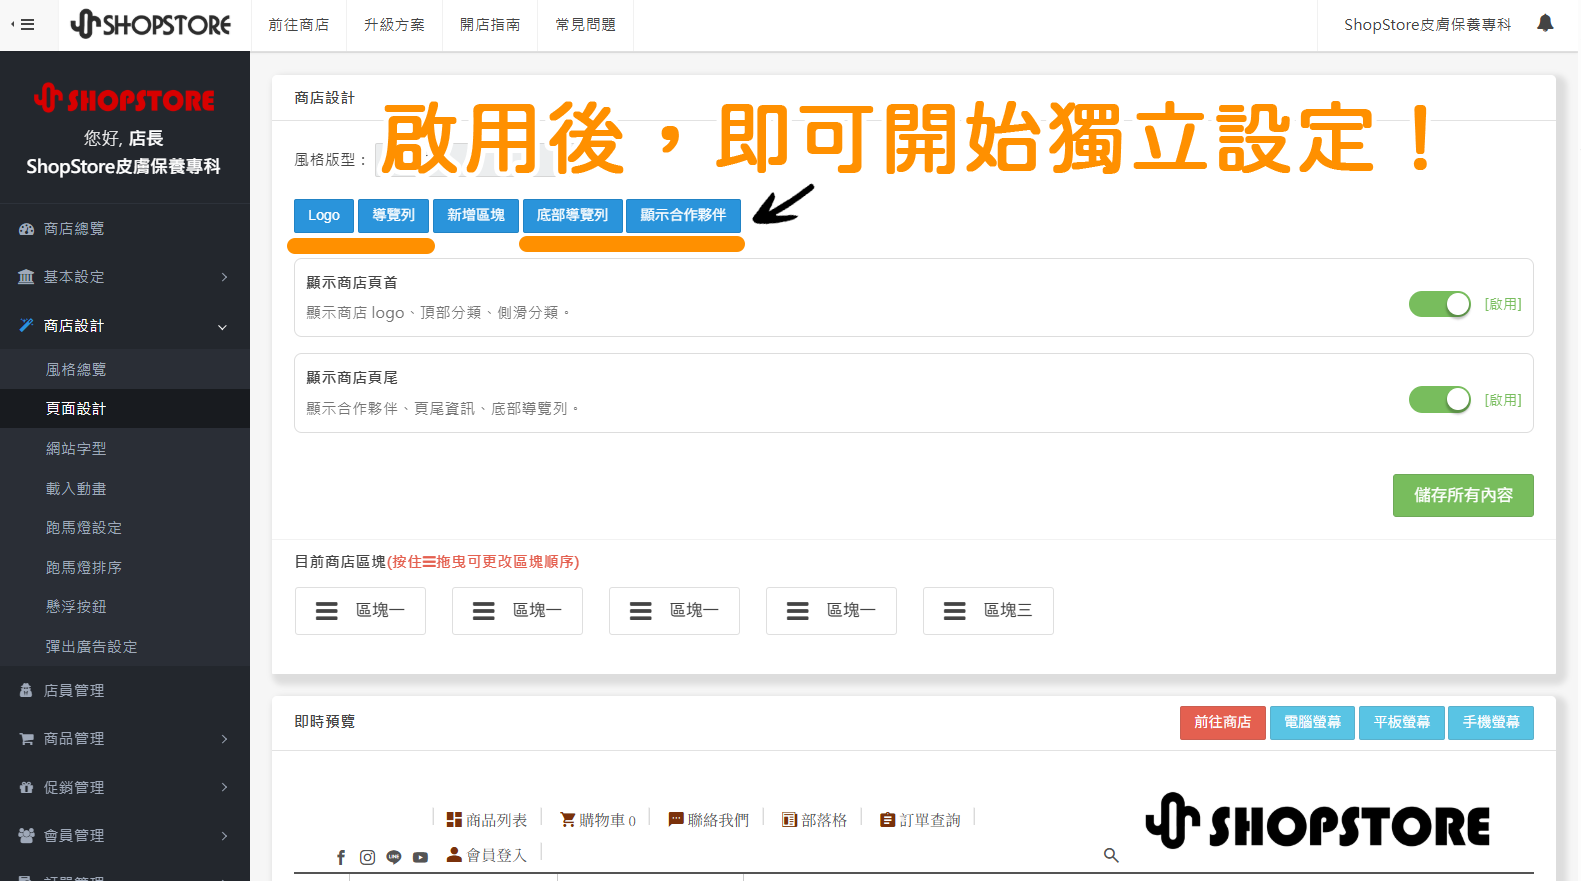Screen dimensions: 1581x881
Task: Click the 導覽列 button
Action: pos(393,216)
